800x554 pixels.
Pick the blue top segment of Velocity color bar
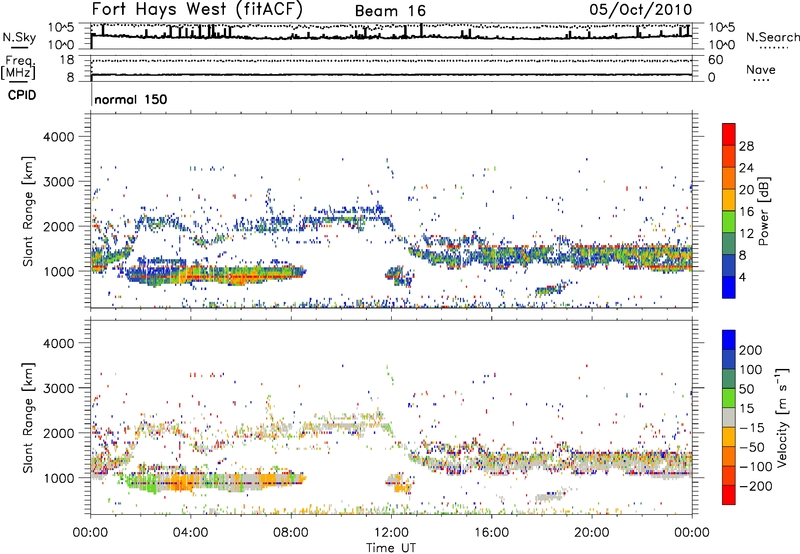click(x=729, y=340)
